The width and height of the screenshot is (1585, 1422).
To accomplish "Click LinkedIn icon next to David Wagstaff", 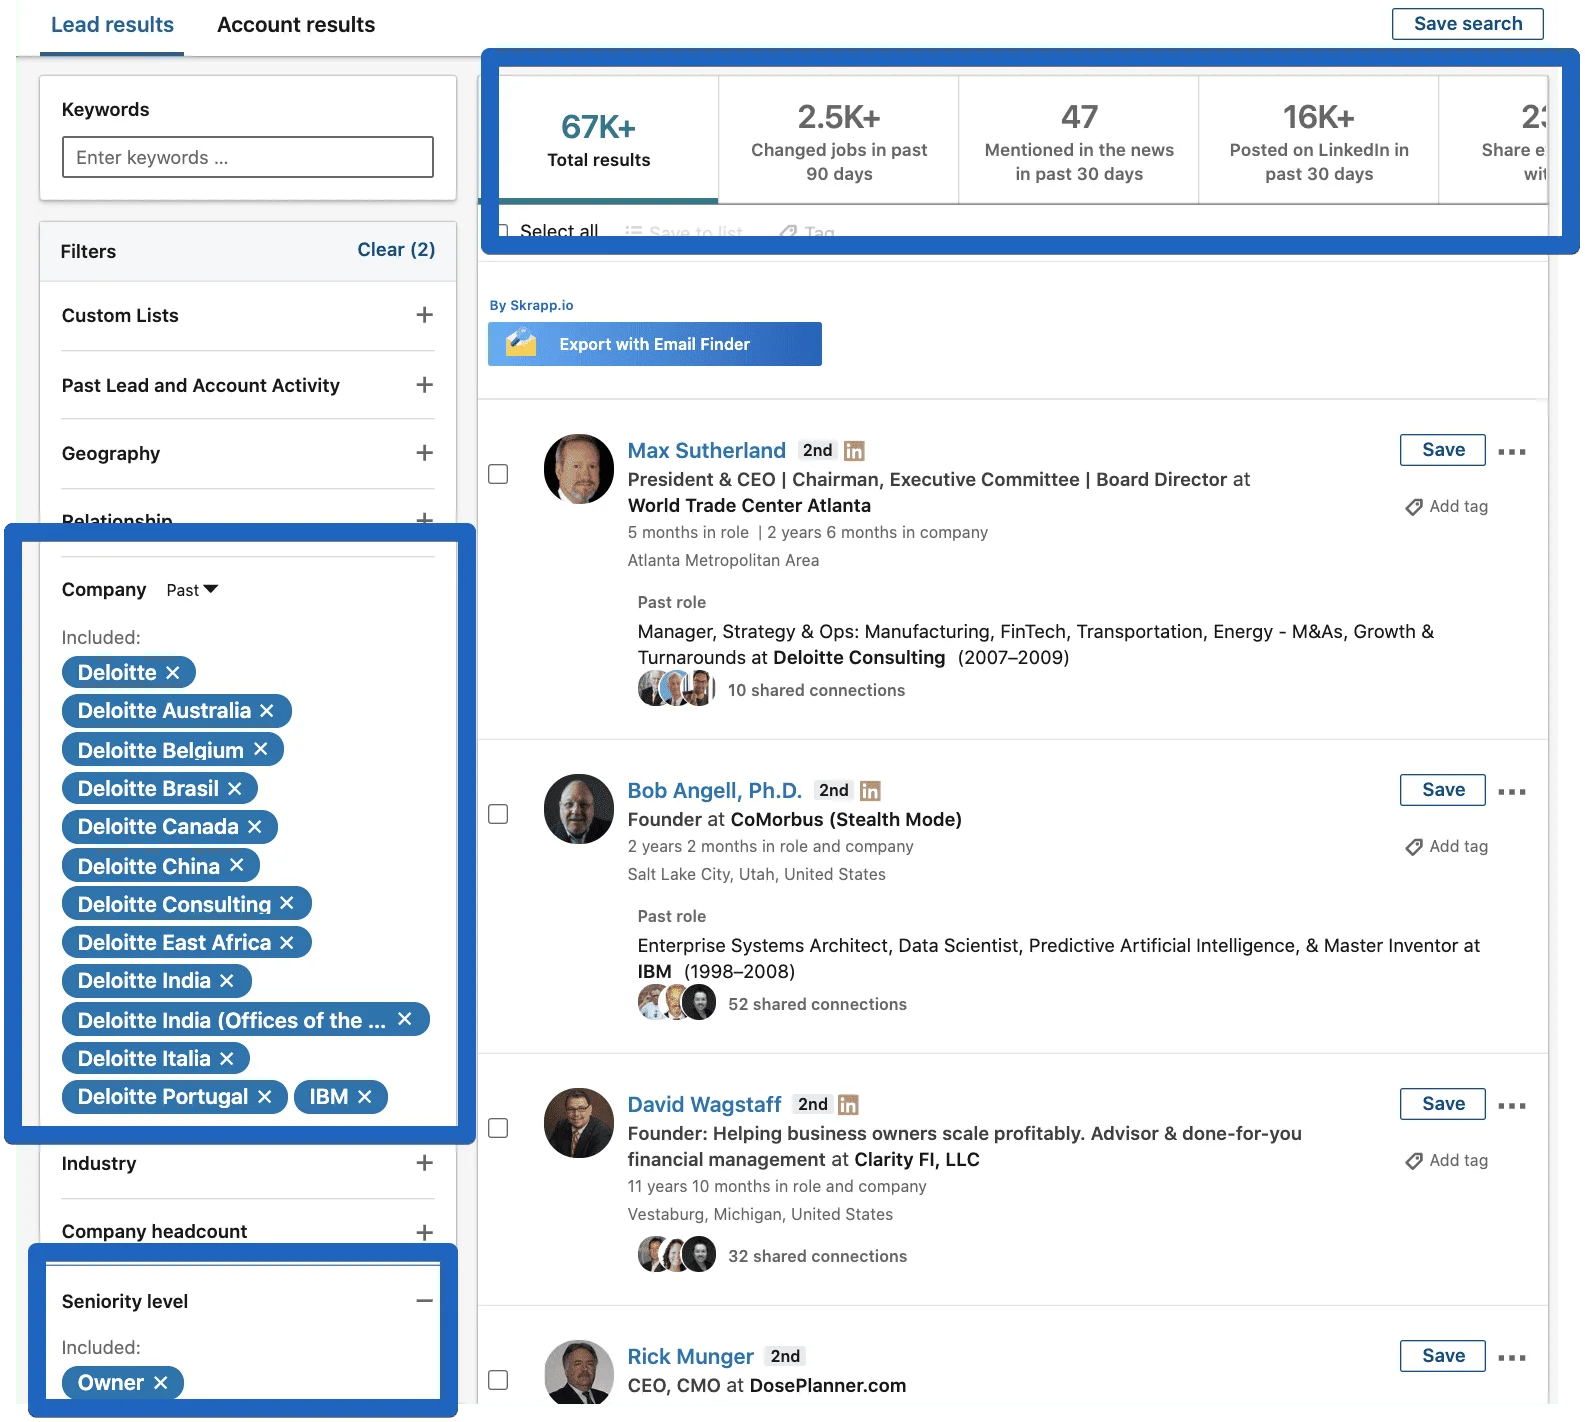I will click(848, 1105).
